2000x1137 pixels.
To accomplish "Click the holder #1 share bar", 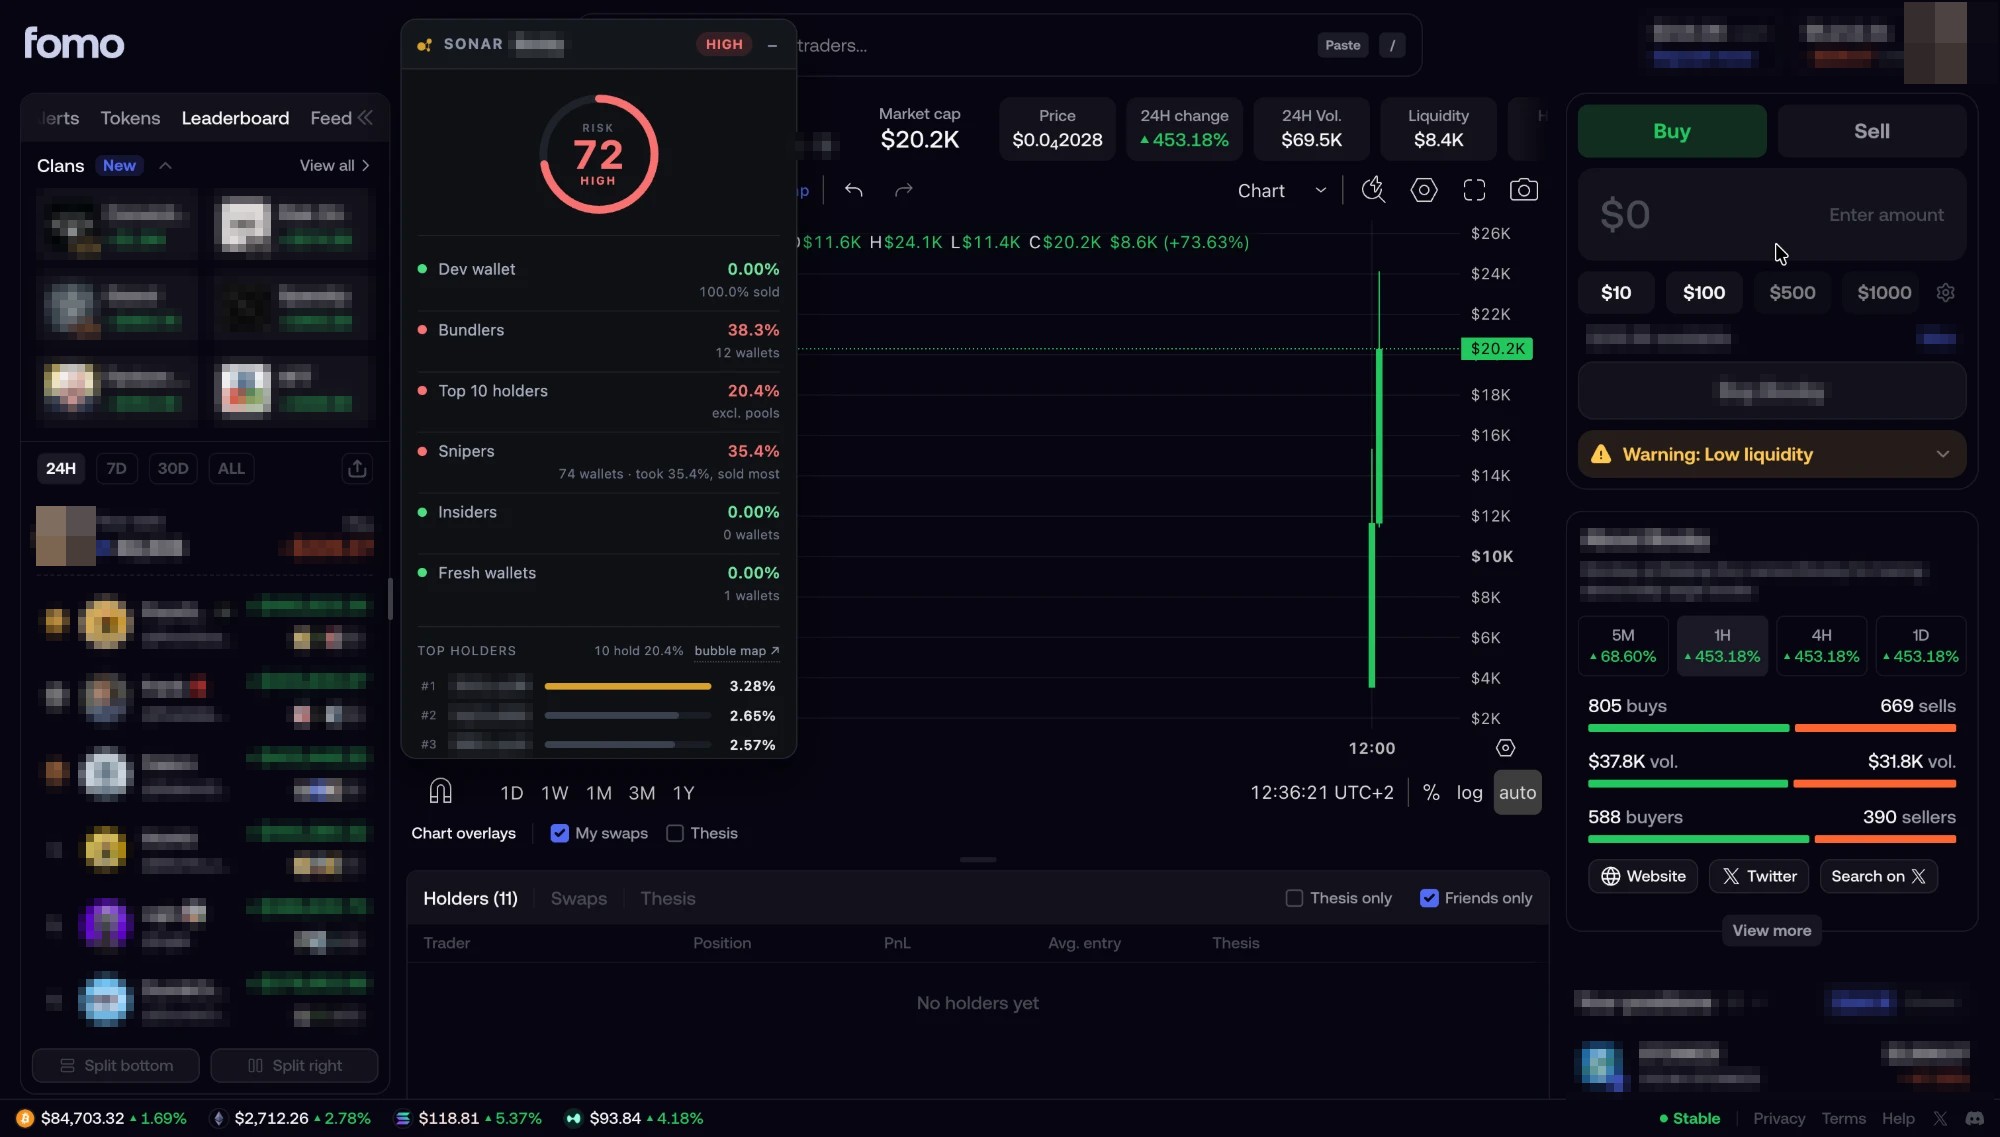I will coord(628,686).
